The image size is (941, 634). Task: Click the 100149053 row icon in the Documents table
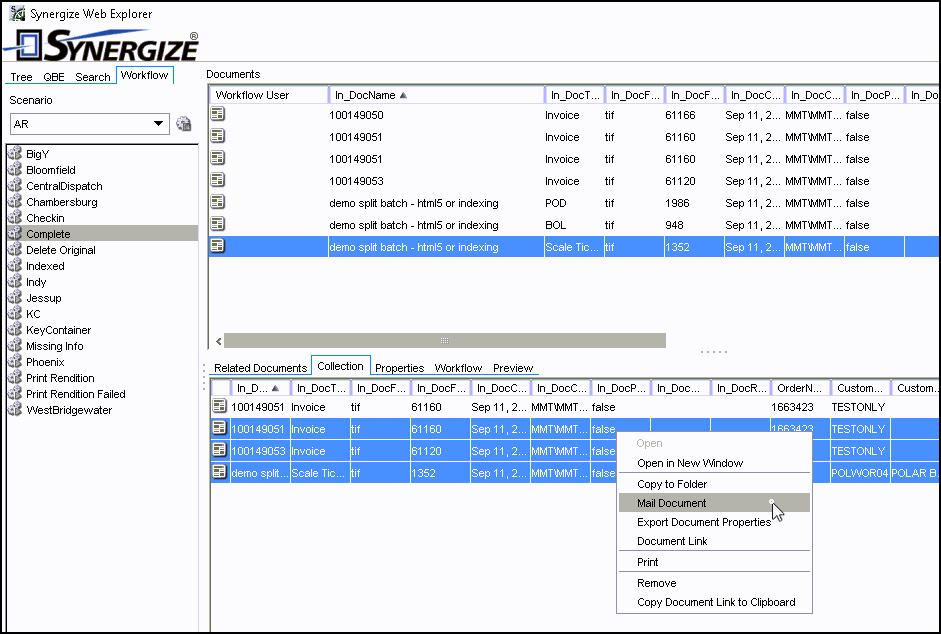click(217, 180)
